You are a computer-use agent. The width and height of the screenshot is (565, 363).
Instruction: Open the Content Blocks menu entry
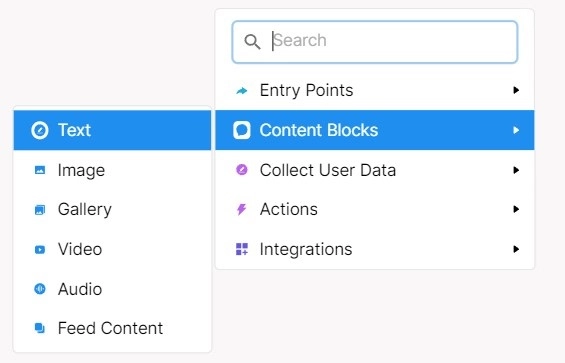(375, 130)
